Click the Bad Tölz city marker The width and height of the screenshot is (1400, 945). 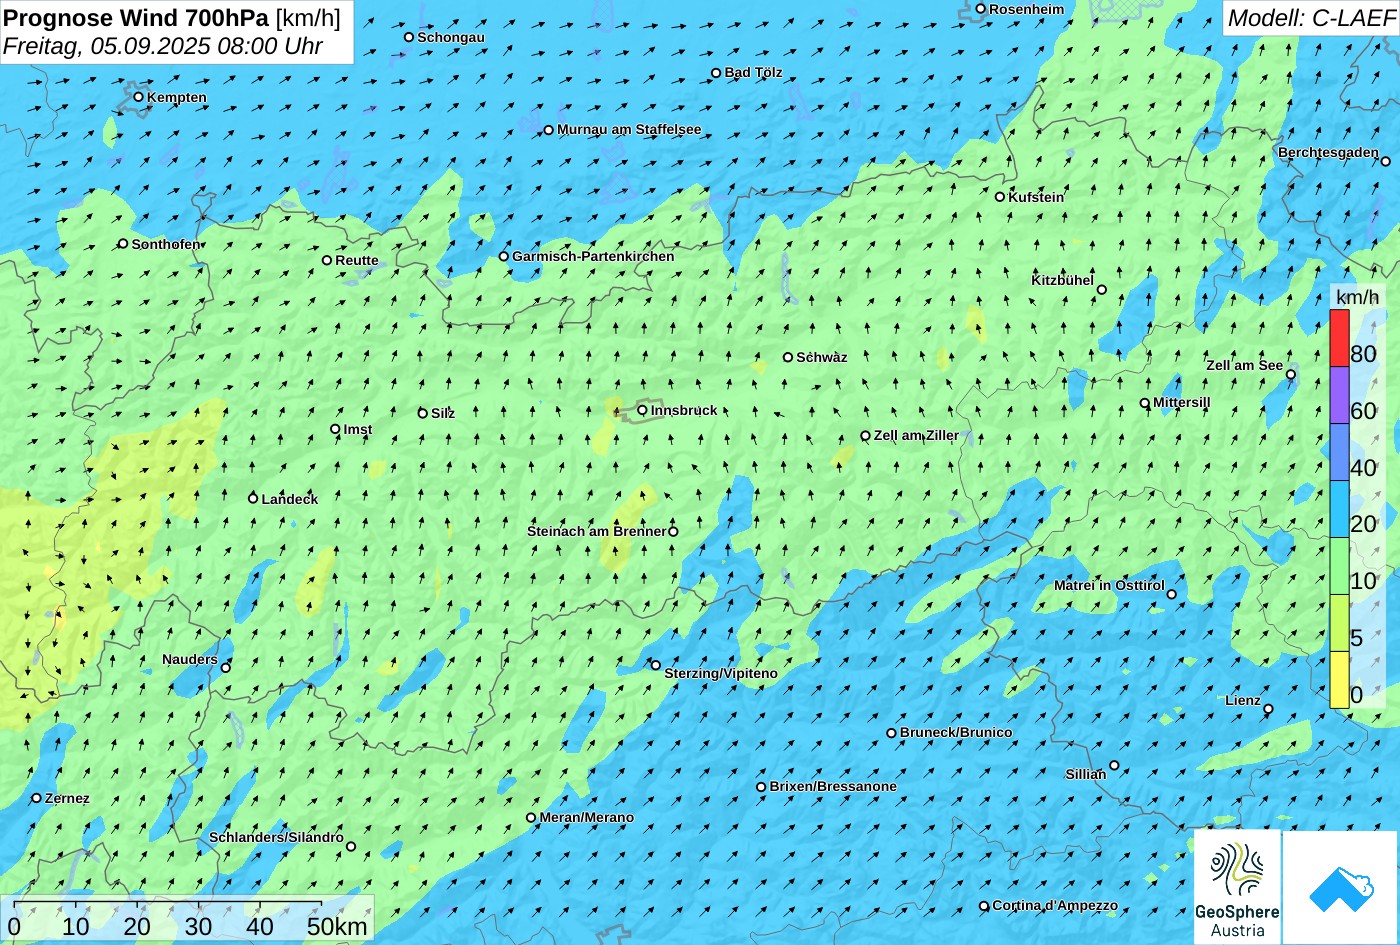click(x=716, y=73)
